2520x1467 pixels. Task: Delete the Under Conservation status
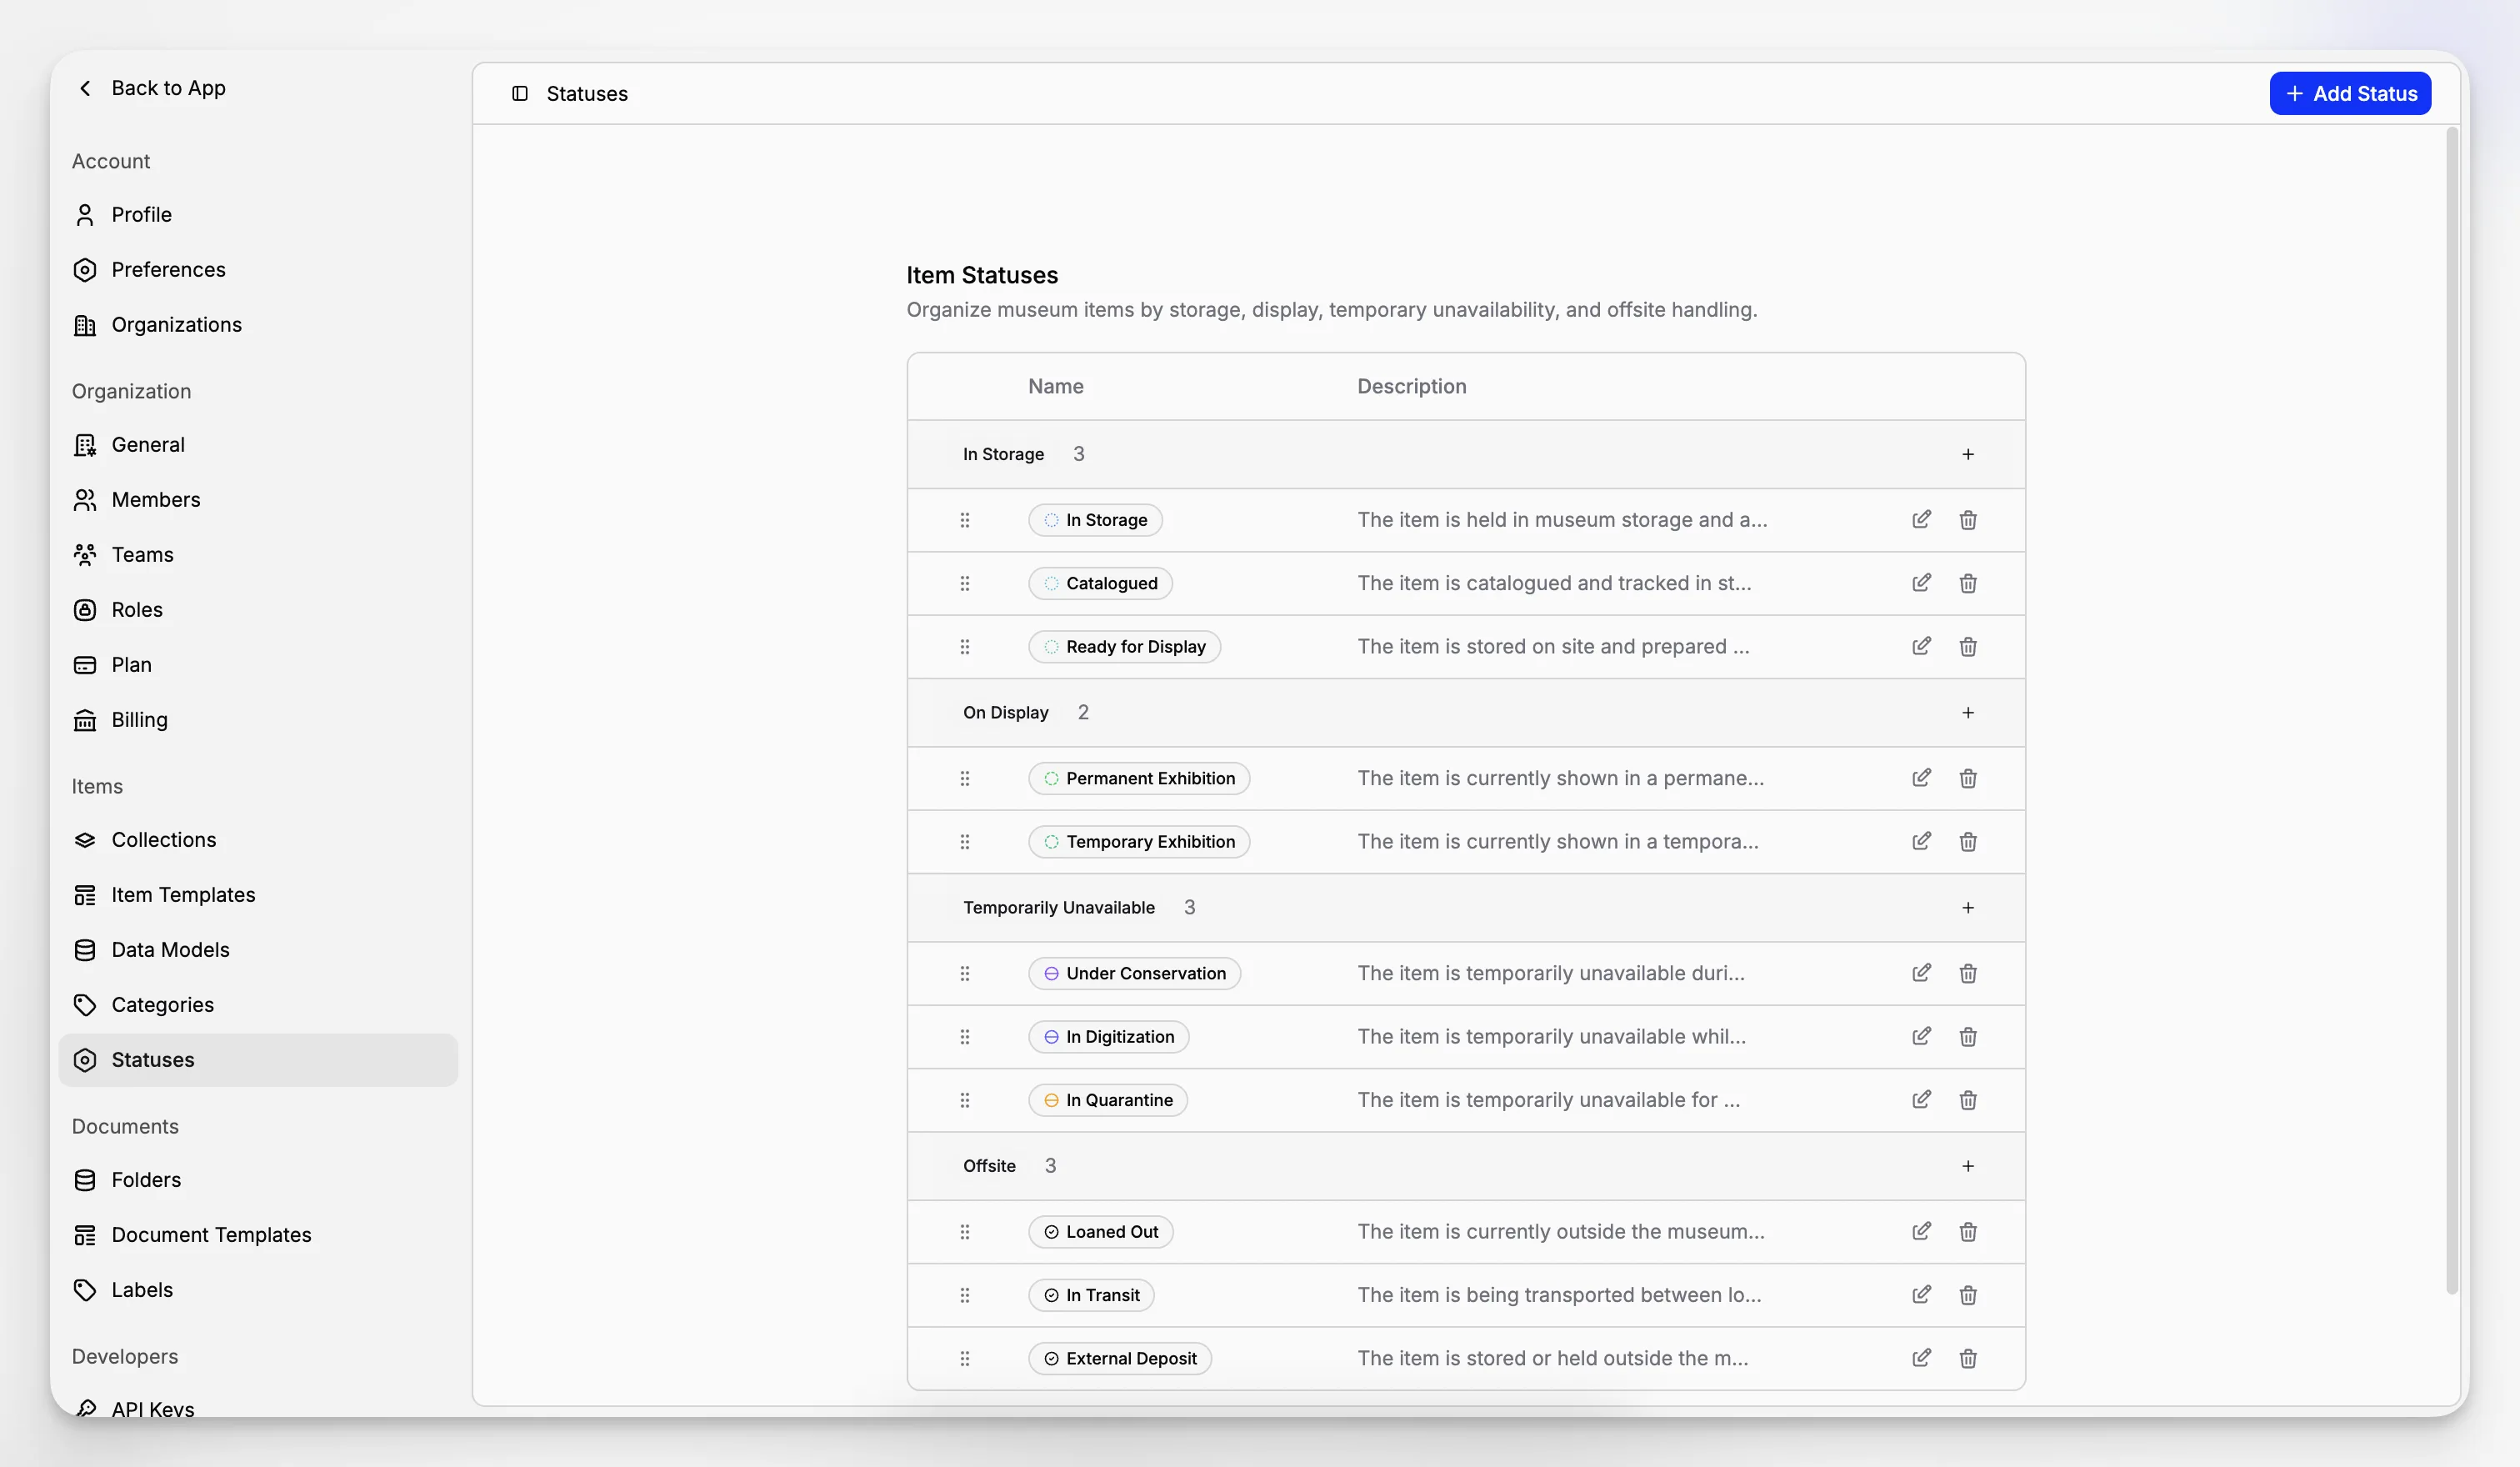pyautogui.click(x=1967, y=973)
